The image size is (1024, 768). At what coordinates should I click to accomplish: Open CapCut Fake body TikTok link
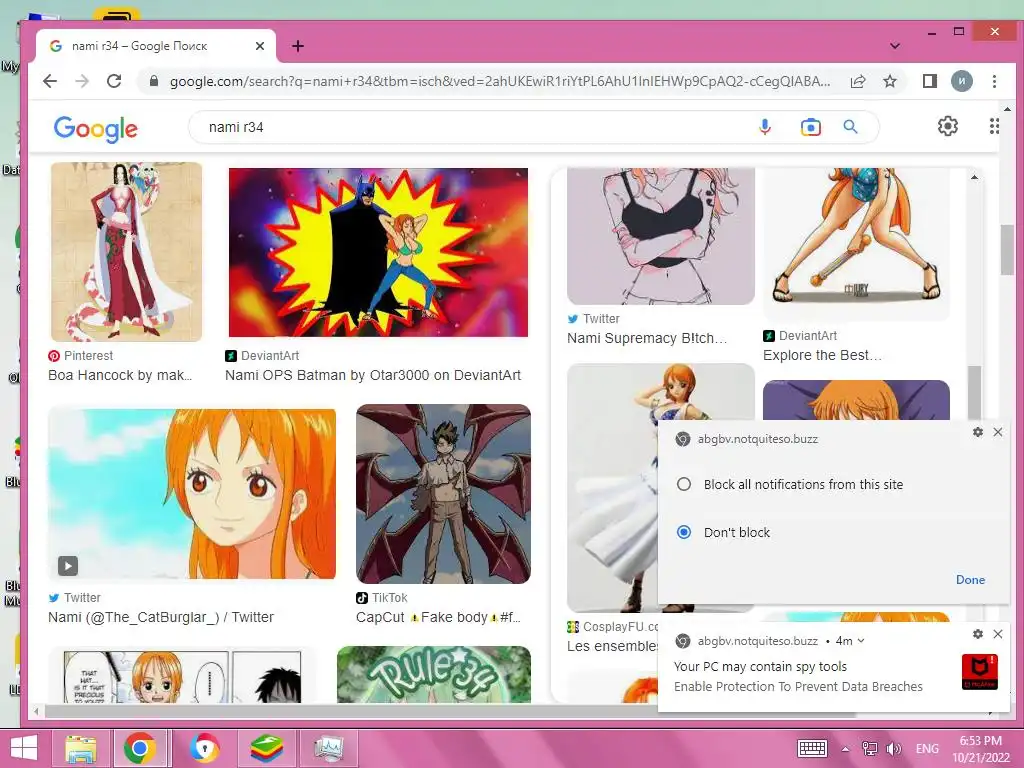[438, 617]
